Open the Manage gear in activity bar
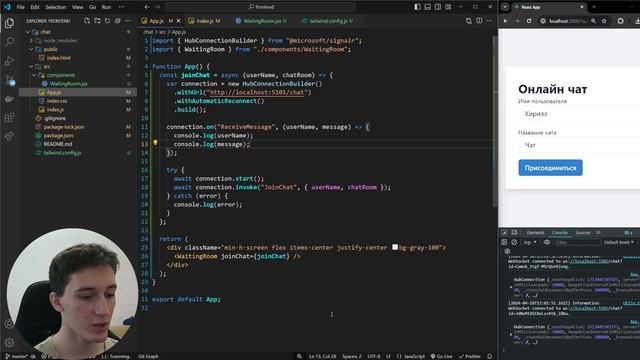The height and width of the screenshot is (360, 640). pos(9,342)
